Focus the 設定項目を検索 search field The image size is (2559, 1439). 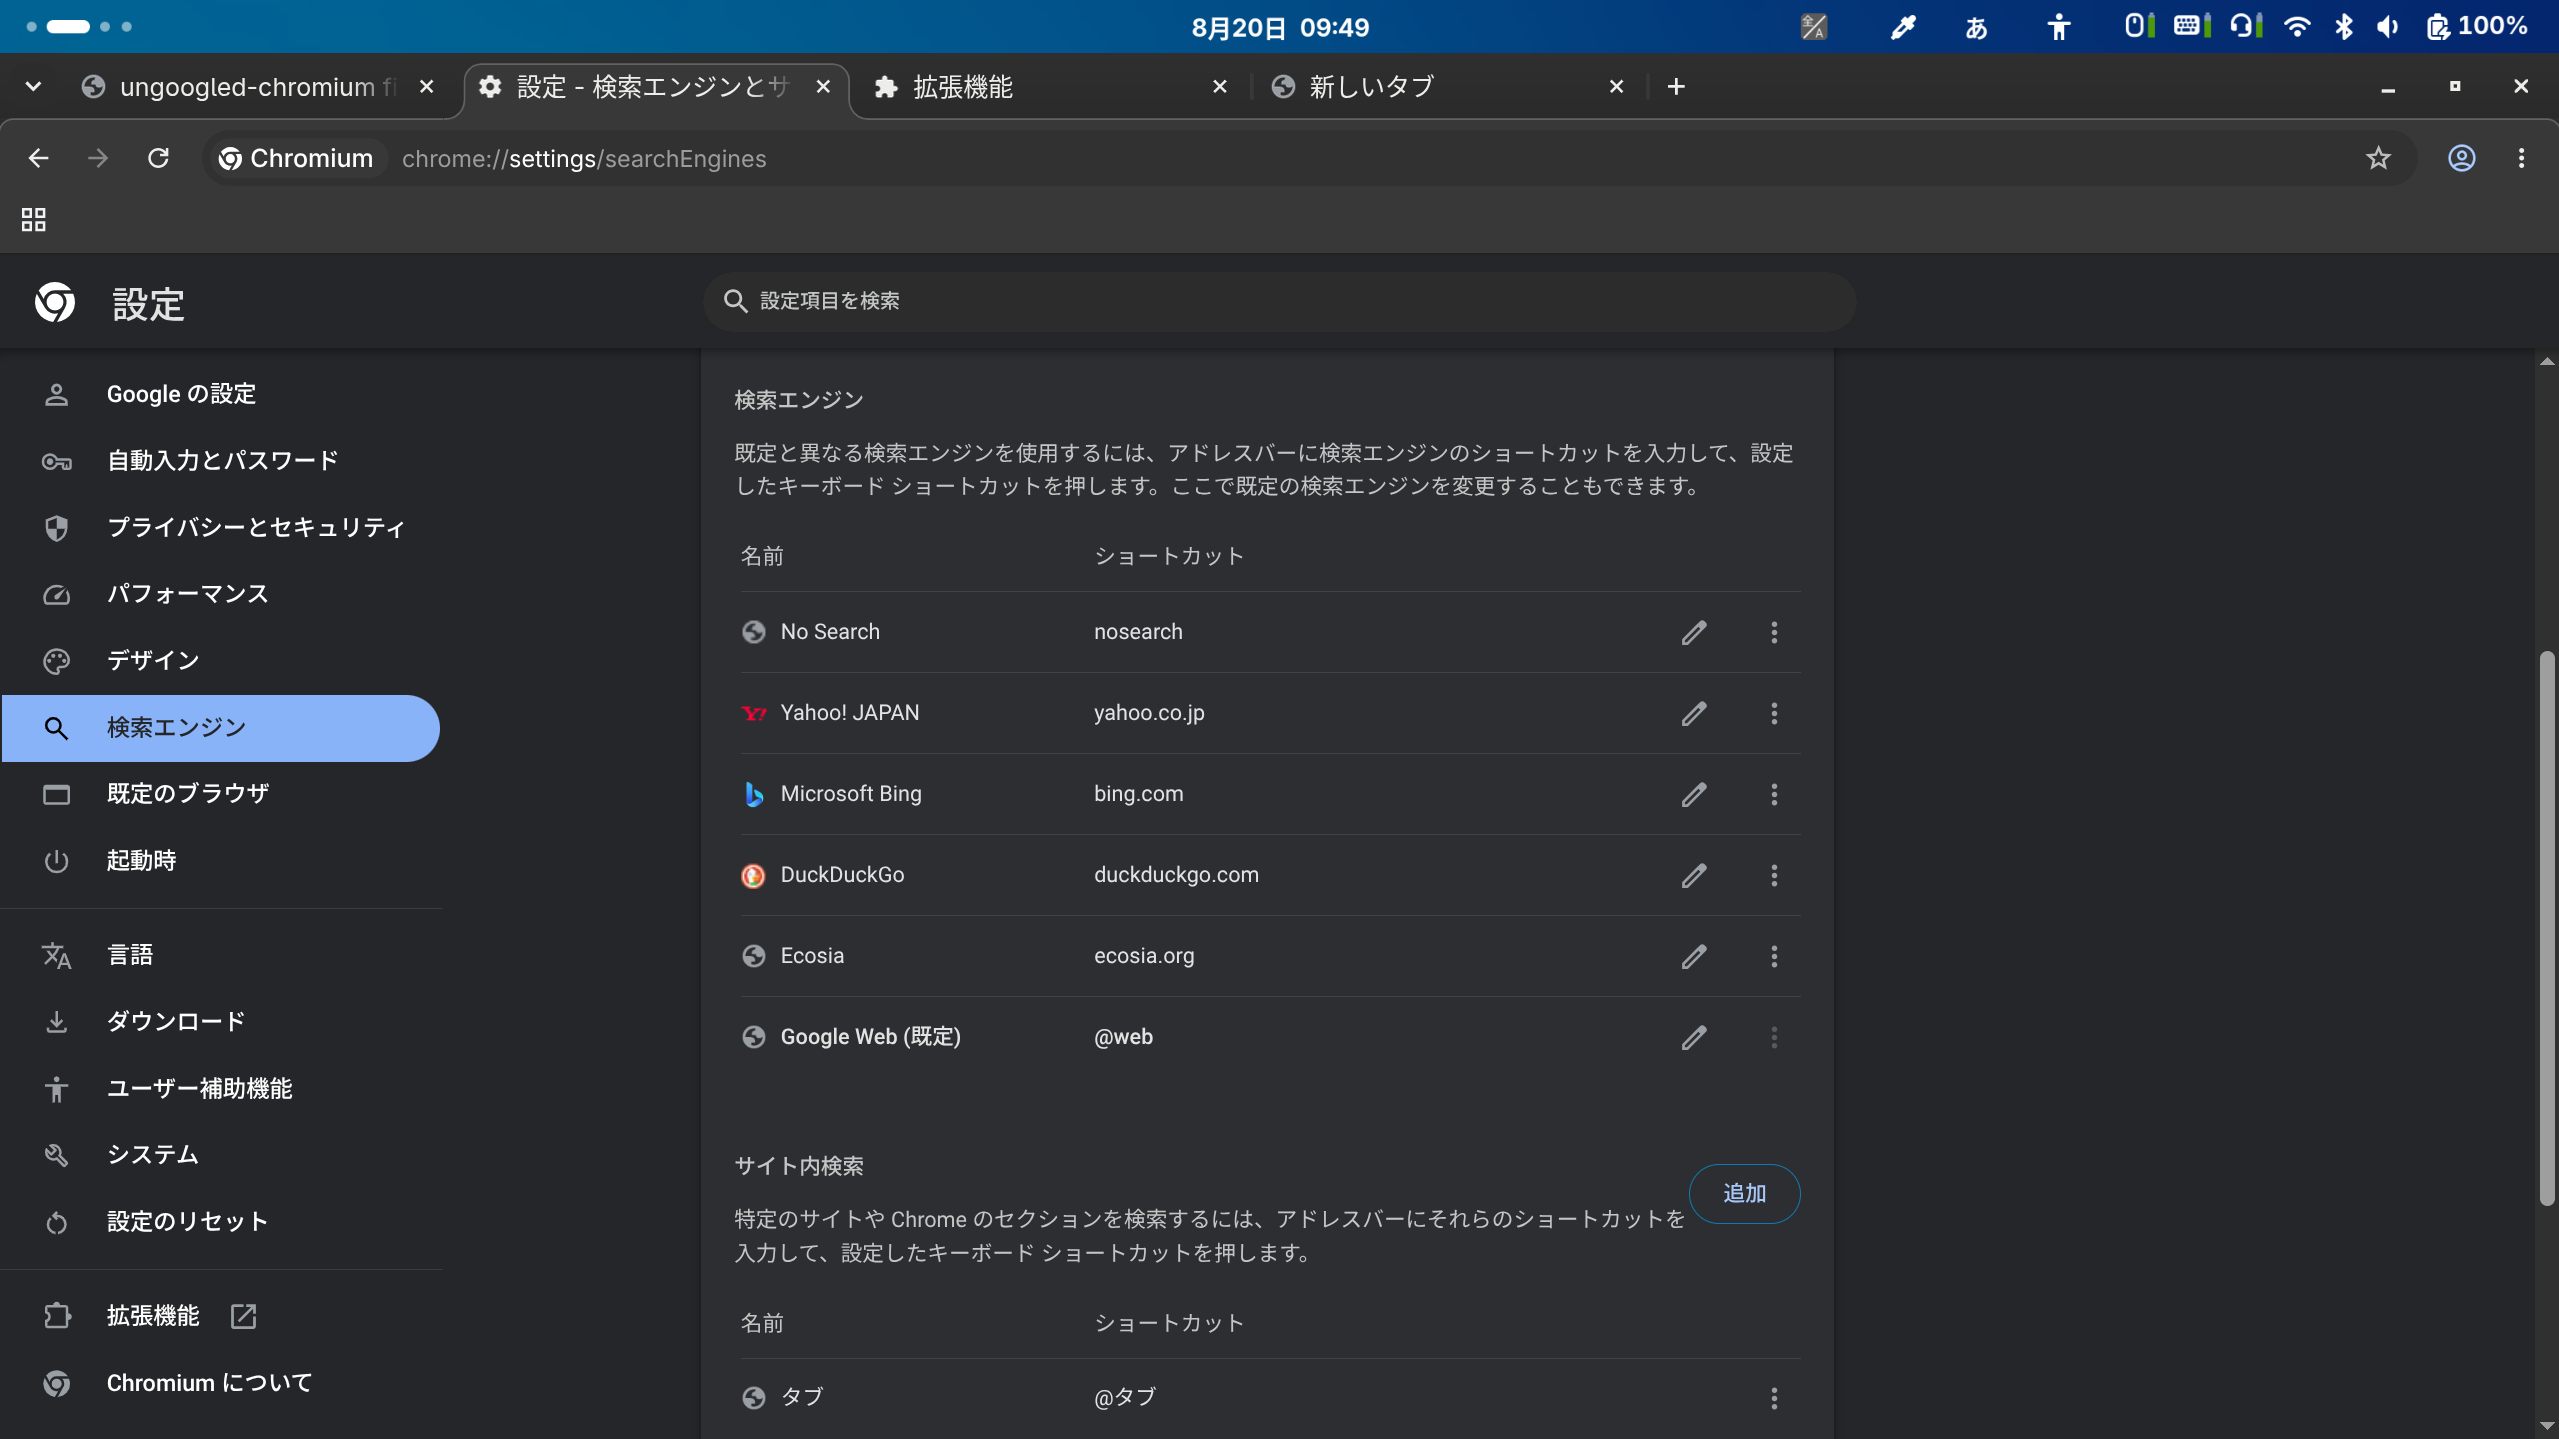[1279, 301]
